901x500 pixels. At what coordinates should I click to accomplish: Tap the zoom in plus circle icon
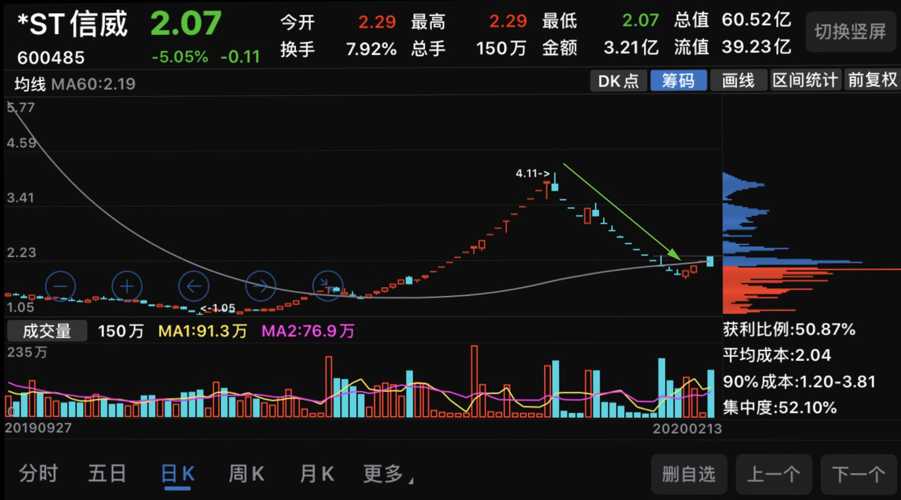(x=127, y=286)
